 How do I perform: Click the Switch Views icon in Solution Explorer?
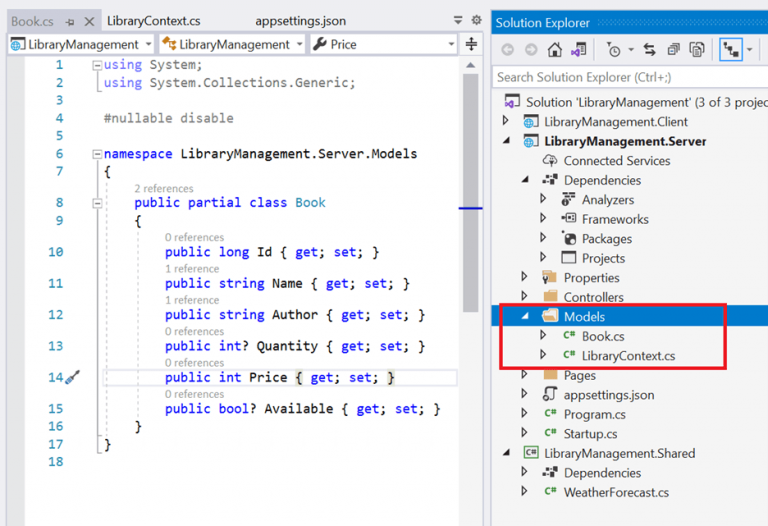coord(578,50)
